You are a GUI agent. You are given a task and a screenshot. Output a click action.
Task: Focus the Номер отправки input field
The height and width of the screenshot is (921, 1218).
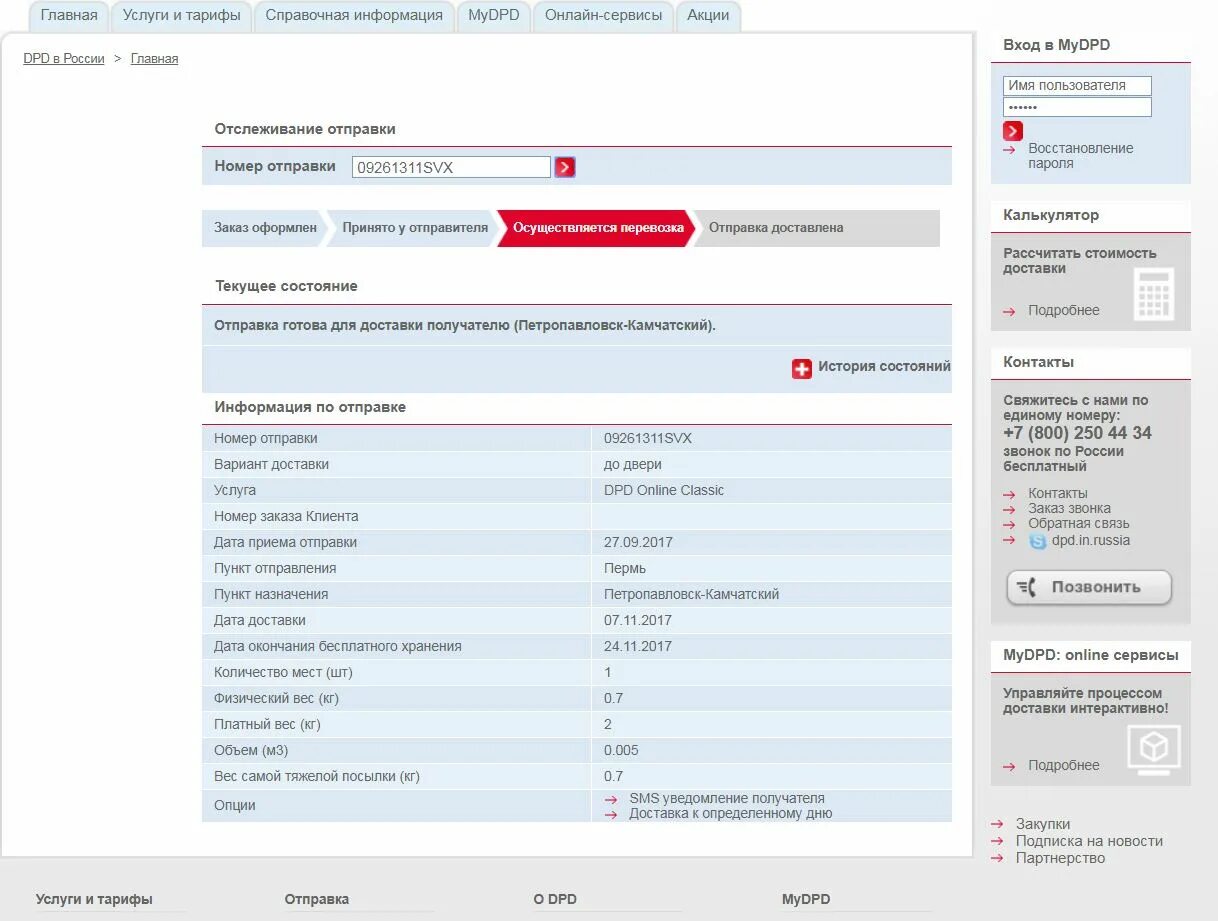pyautogui.click(x=451, y=167)
